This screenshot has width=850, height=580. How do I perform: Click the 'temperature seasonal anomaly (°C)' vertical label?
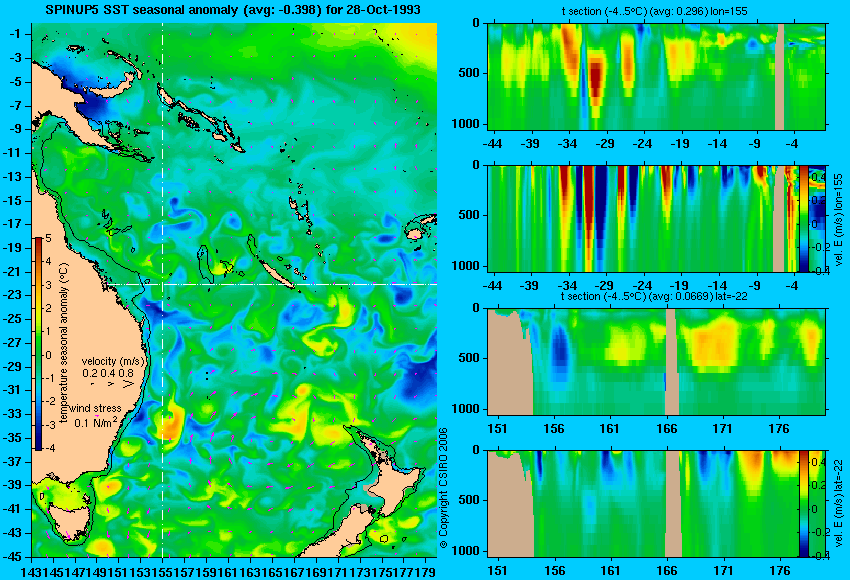tap(65, 343)
